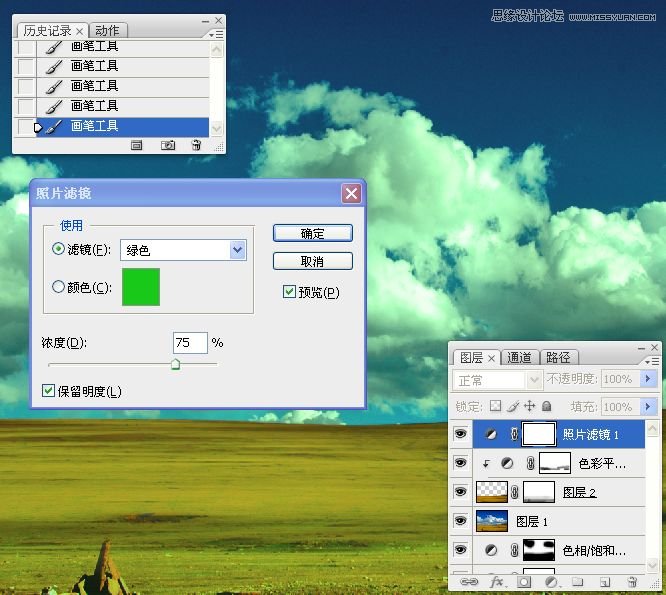Click the 照片滤镜 1 layer mask thumbnail

539,434
